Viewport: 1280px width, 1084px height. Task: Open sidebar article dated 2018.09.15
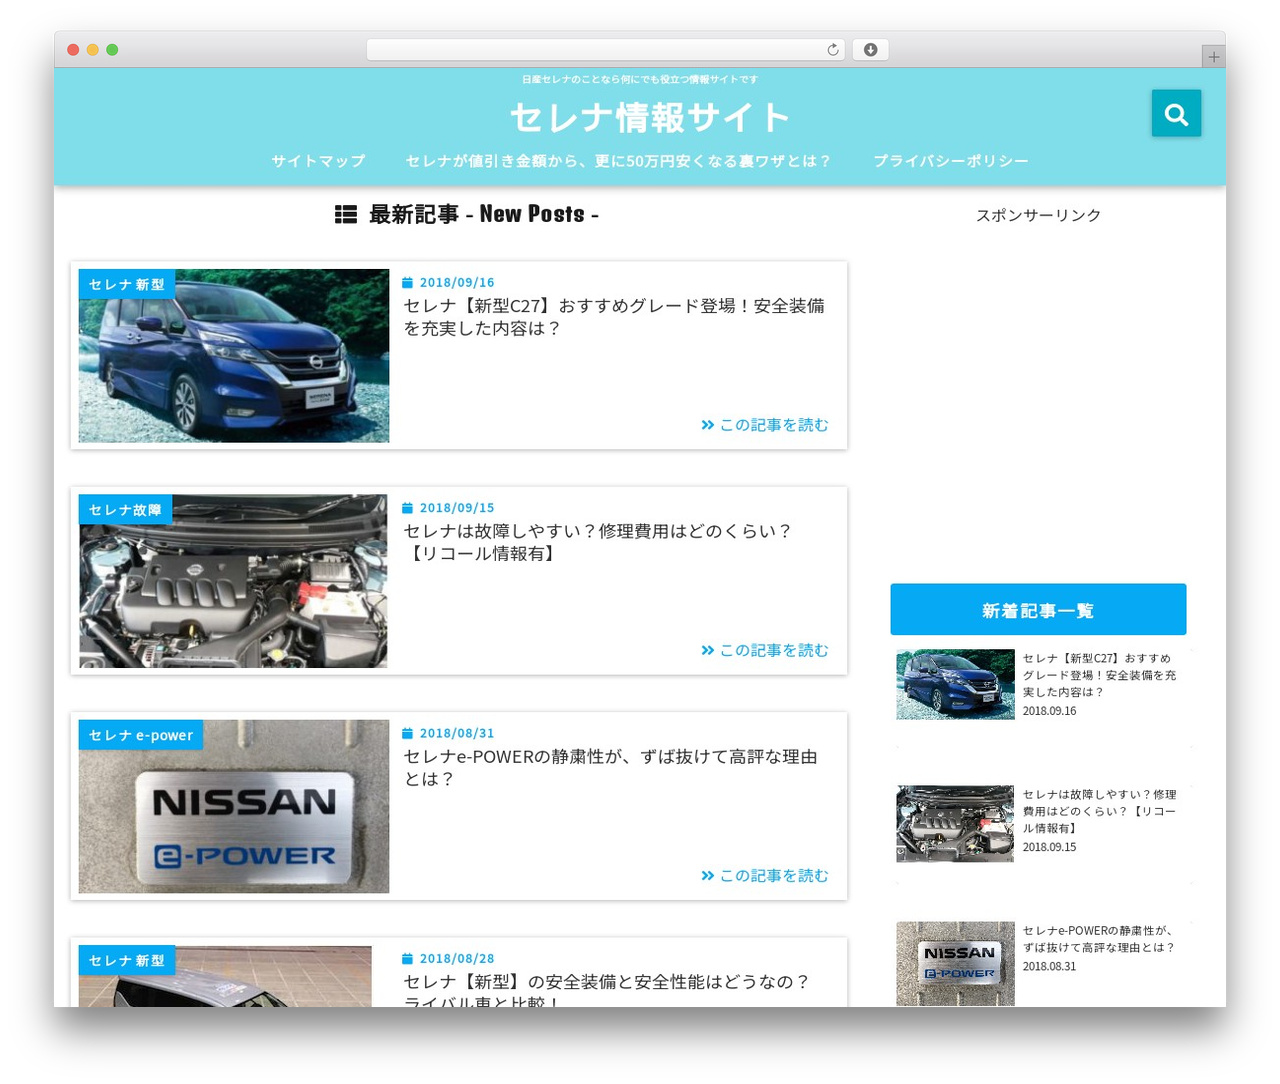pyautogui.click(x=1099, y=811)
